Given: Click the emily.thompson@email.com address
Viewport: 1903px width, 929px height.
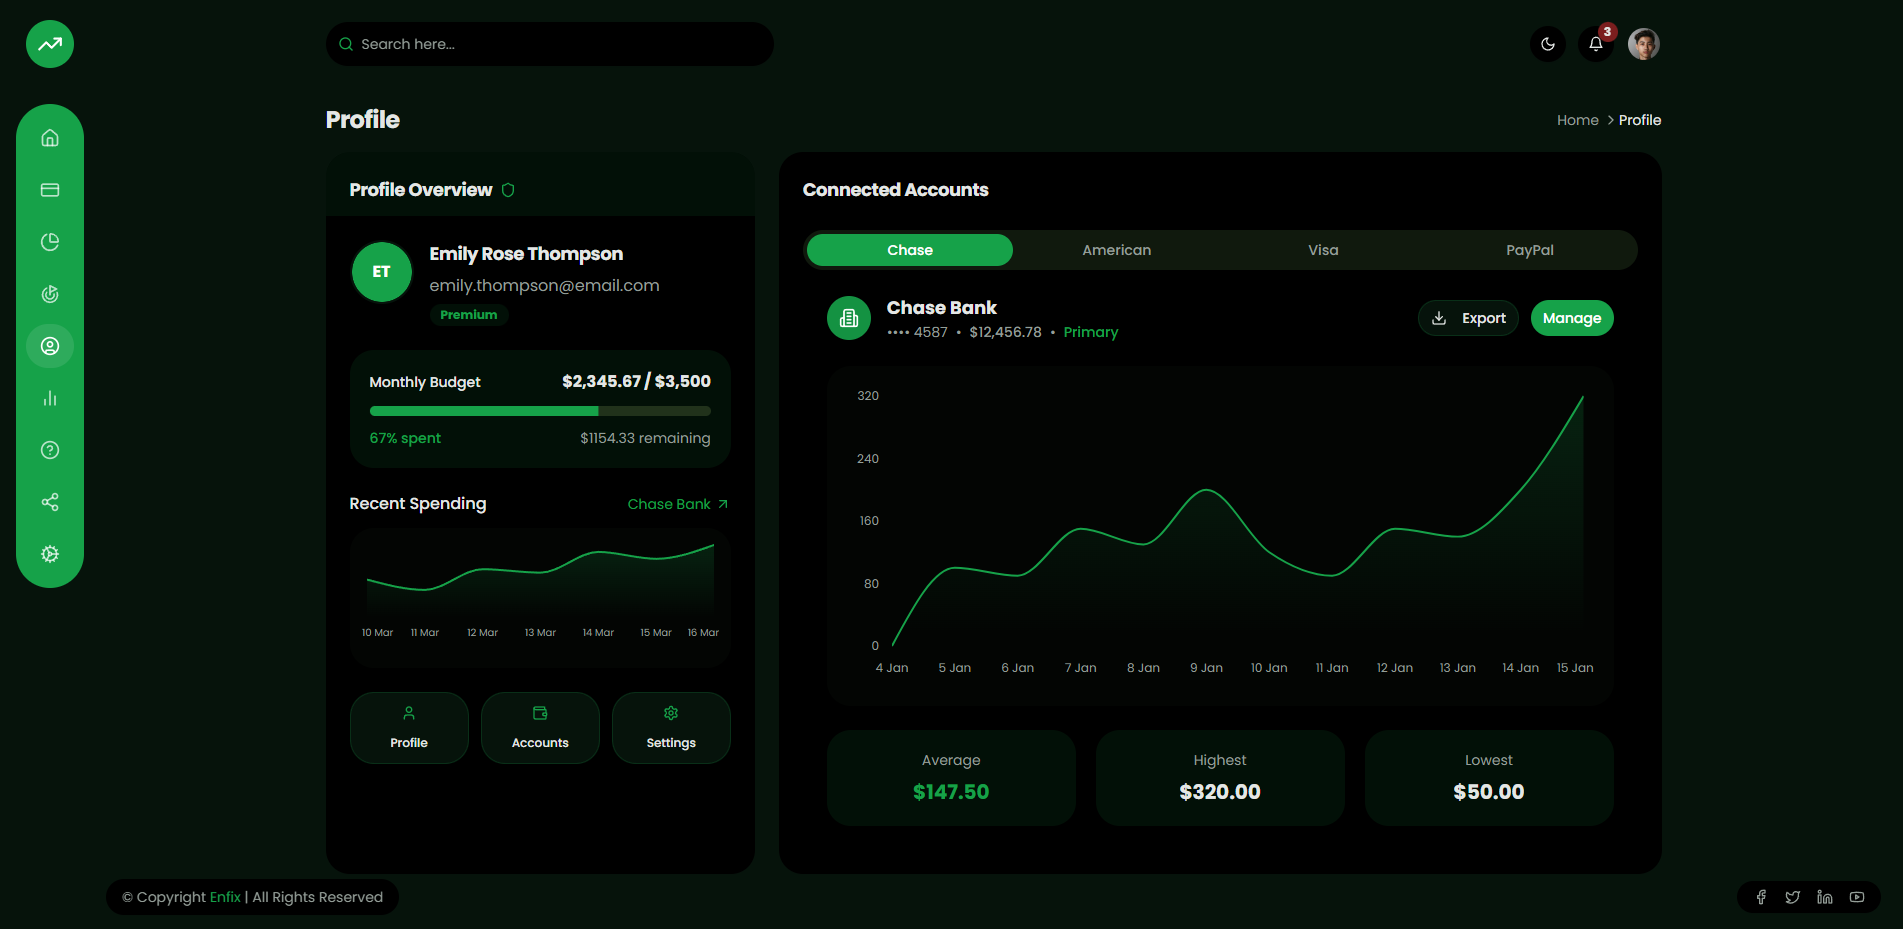Looking at the screenshot, I should [544, 286].
